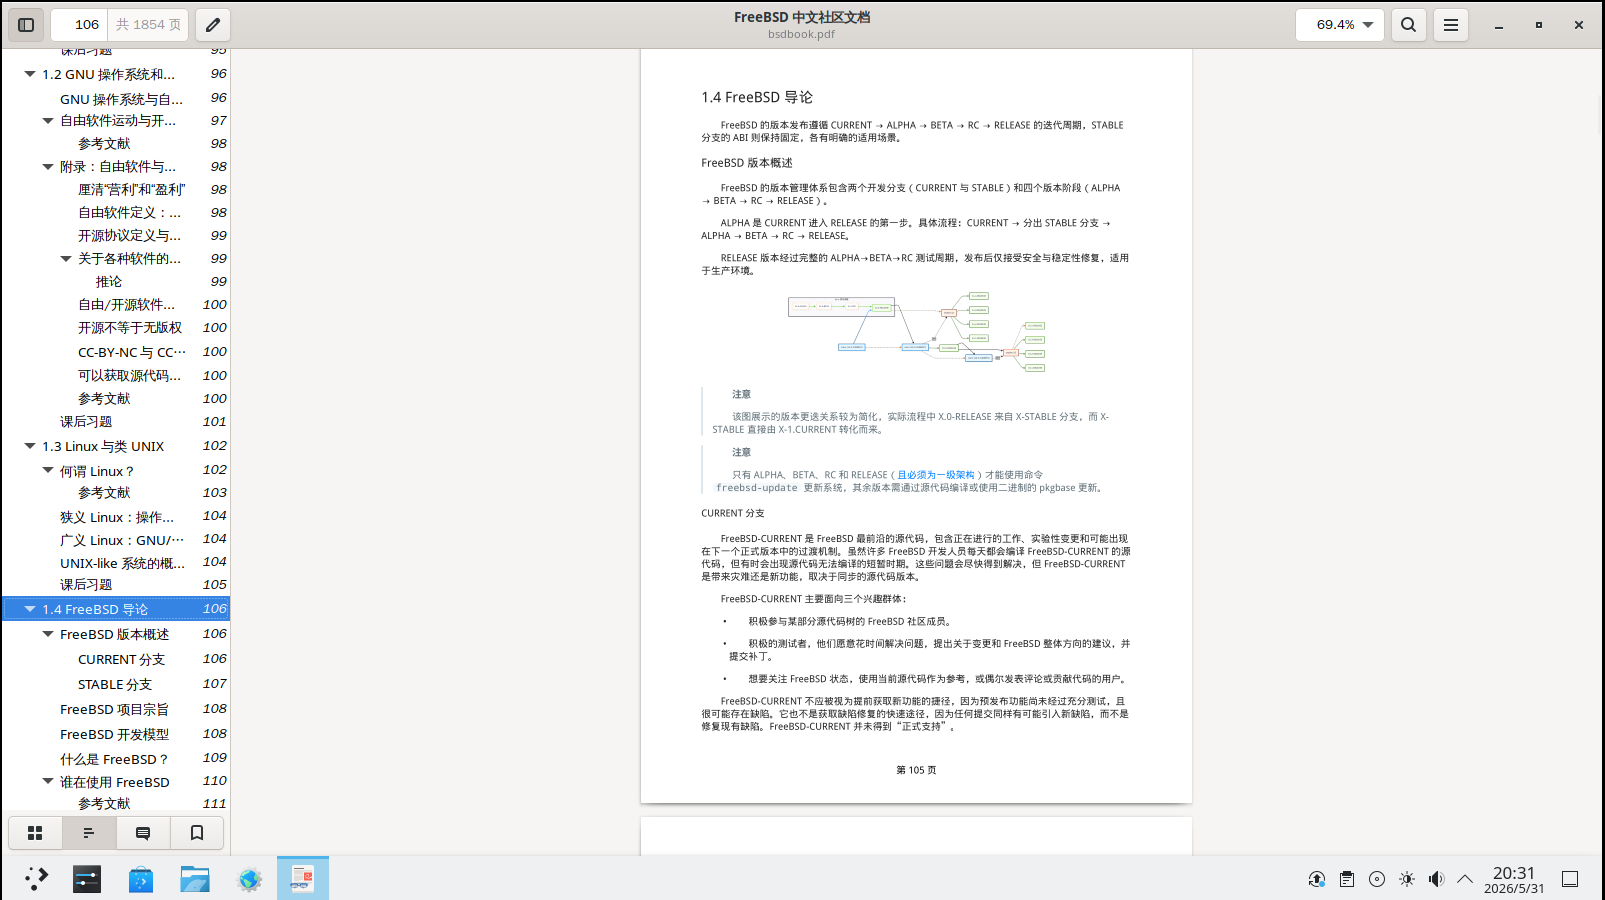Open 狭义 Linux：操作 outline entry
Viewport: 1605px width, 900px height.
tap(117, 517)
